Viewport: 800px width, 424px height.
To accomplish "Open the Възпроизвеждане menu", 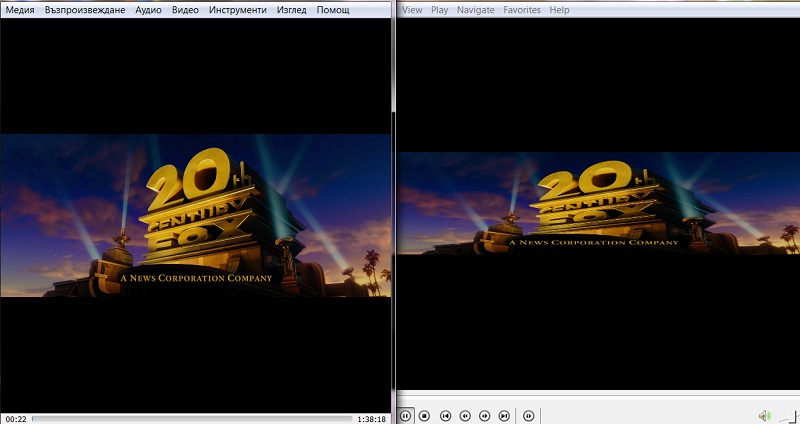I will click(x=85, y=9).
